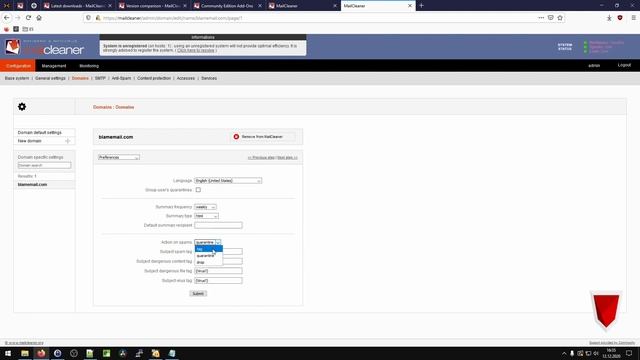Go to General settings submenu

50,78
